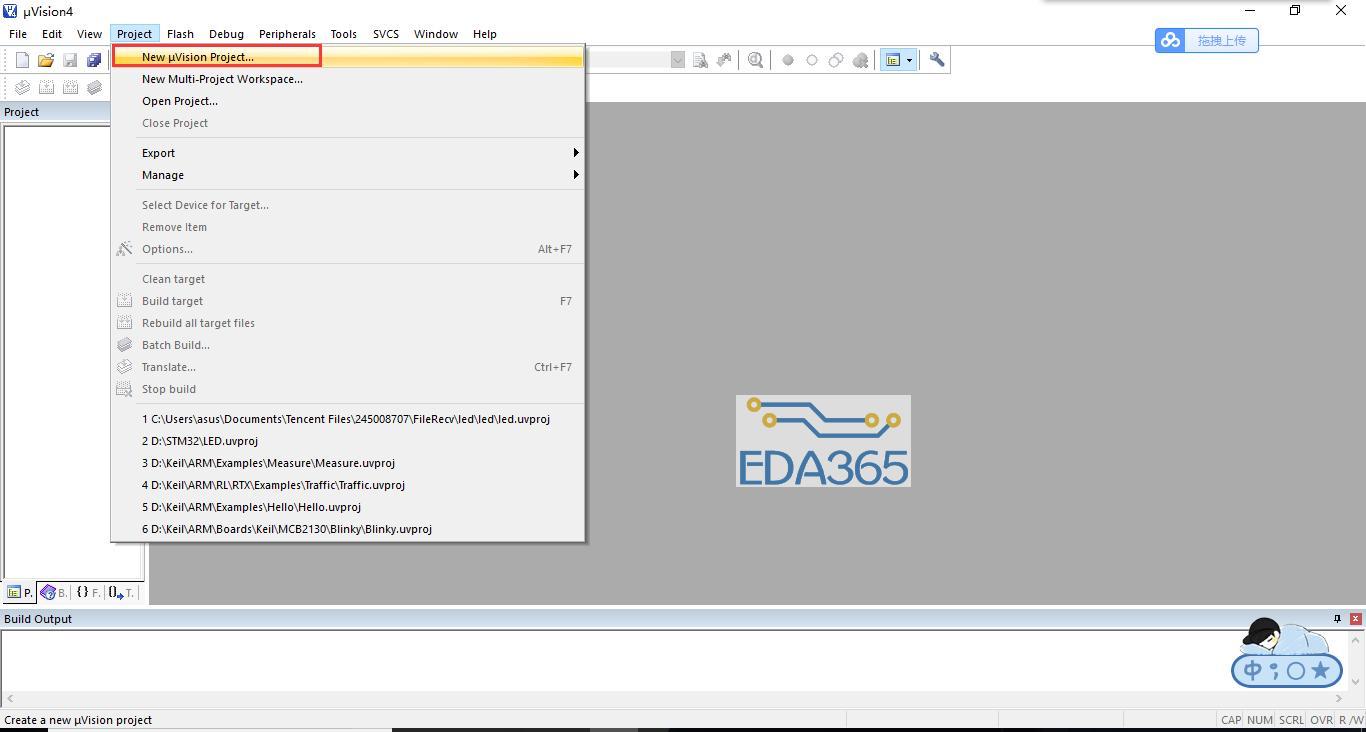Open the window layout dropdown arrow
Viewport: 1366px width, 732px height.
(x=909, y=60)
